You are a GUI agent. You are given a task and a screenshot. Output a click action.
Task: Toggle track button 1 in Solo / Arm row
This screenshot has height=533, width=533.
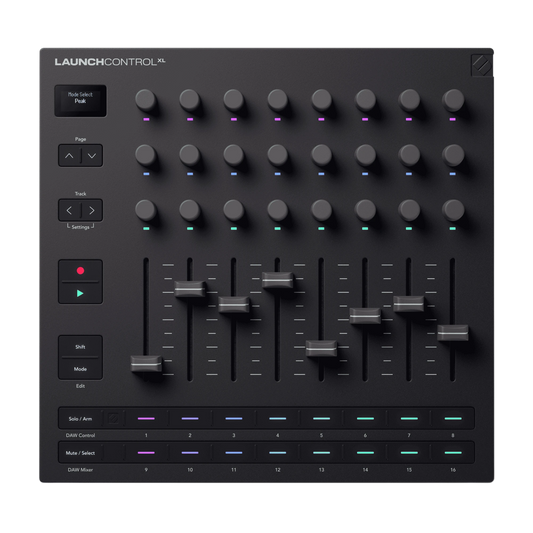(146, 418)
